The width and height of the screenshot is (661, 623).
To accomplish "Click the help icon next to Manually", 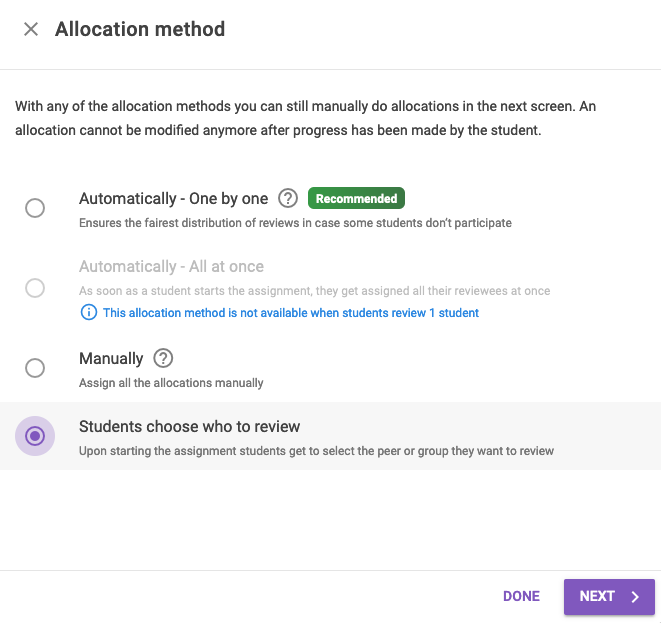I will 163,358.
